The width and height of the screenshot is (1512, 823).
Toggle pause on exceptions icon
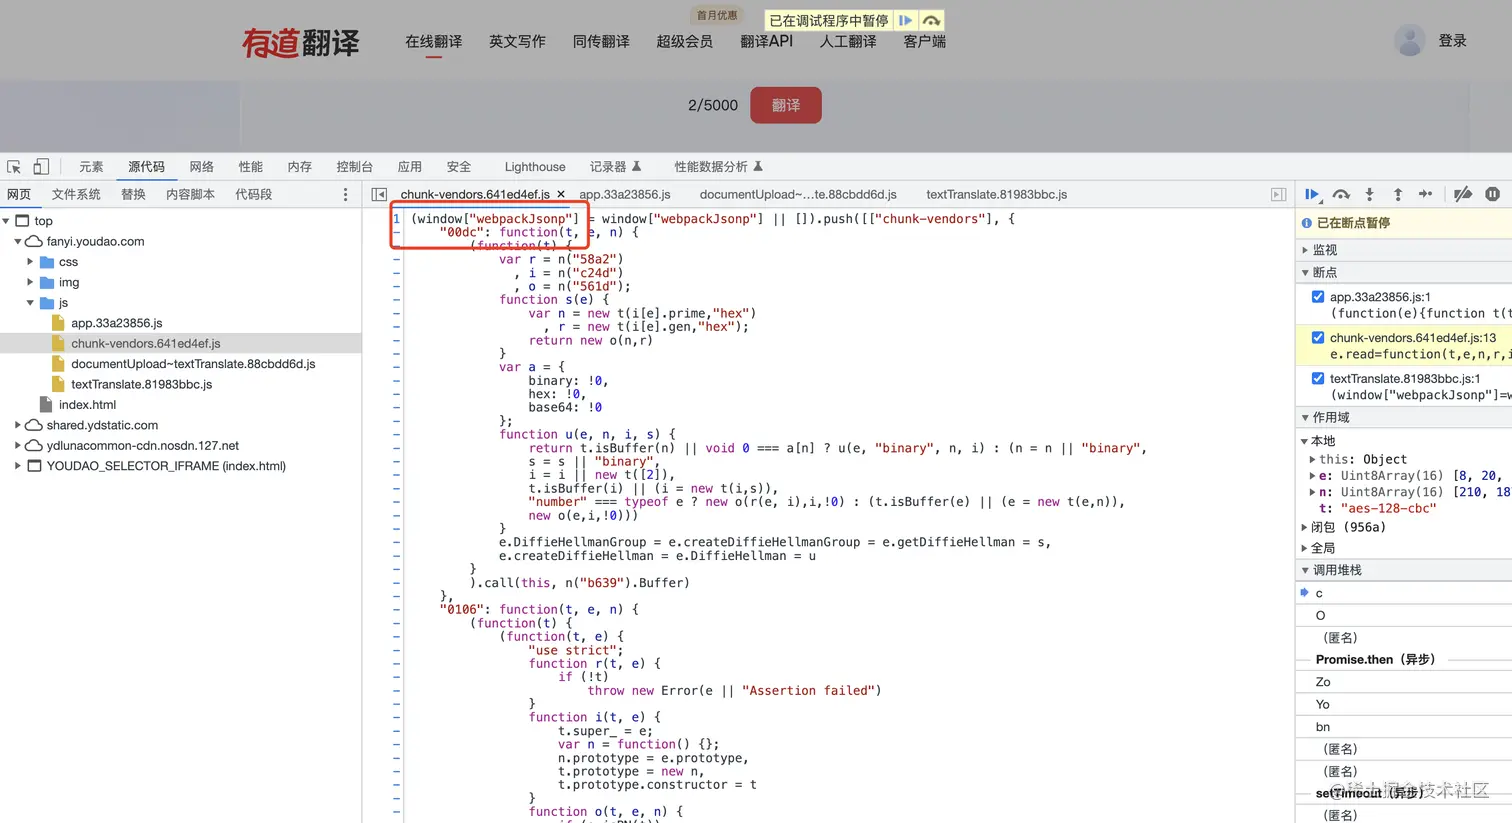pyautogui.click(x=1492, y=194)
